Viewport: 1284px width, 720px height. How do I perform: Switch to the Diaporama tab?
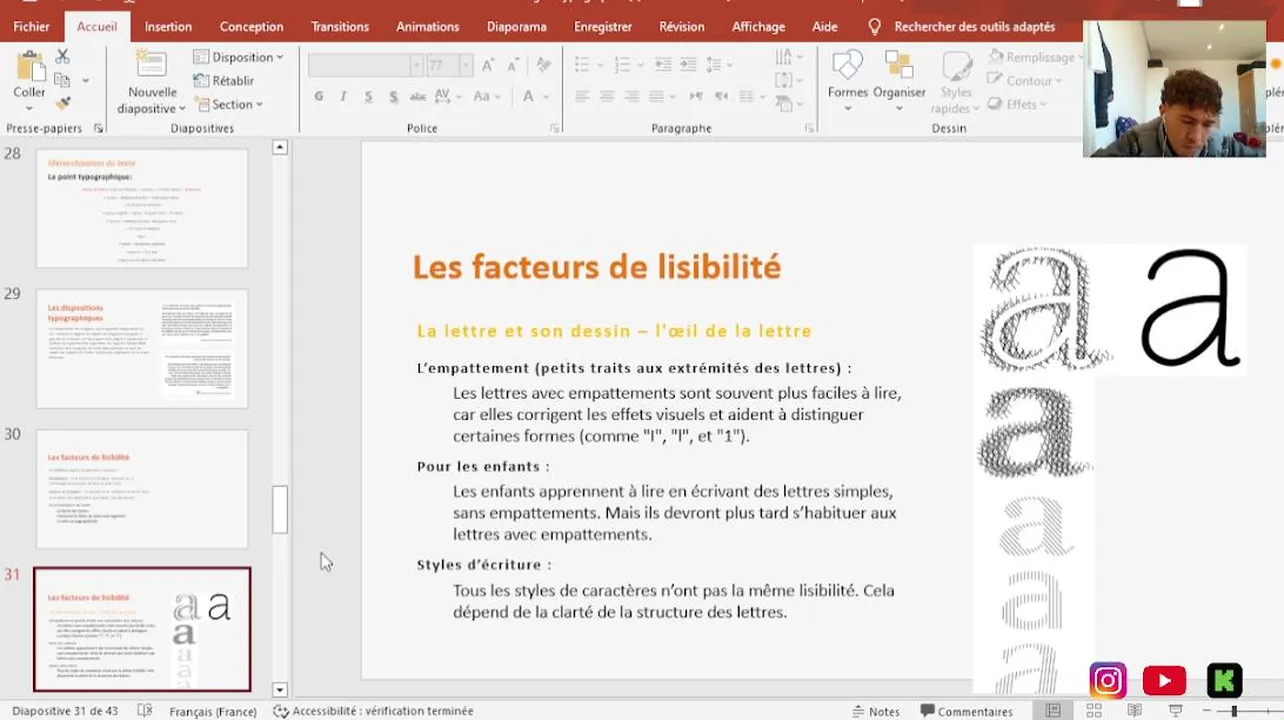(x=517, y=27)
